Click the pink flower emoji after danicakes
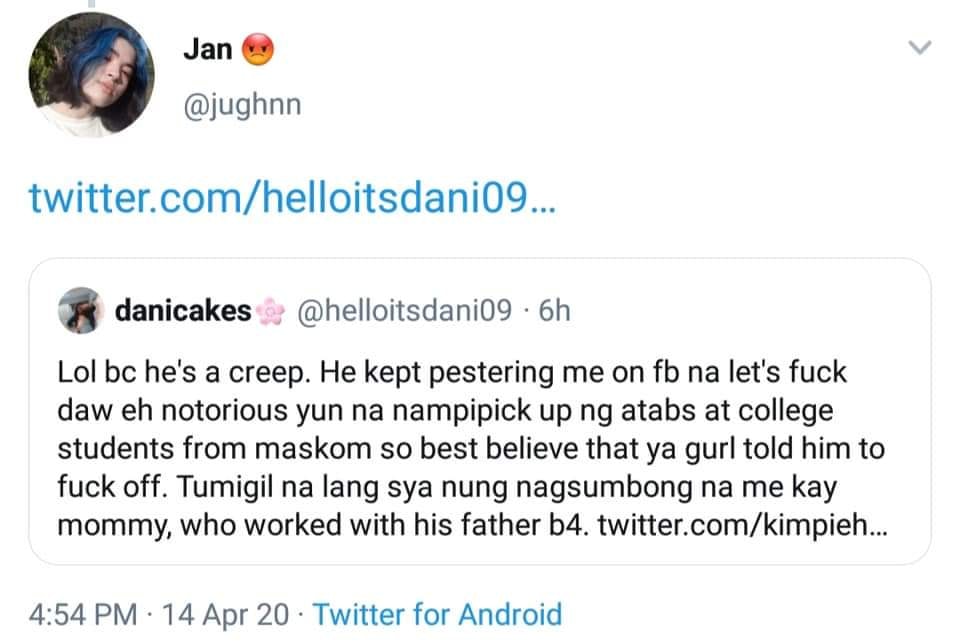Viewport: 960px width, 644px height. point(271,312)
